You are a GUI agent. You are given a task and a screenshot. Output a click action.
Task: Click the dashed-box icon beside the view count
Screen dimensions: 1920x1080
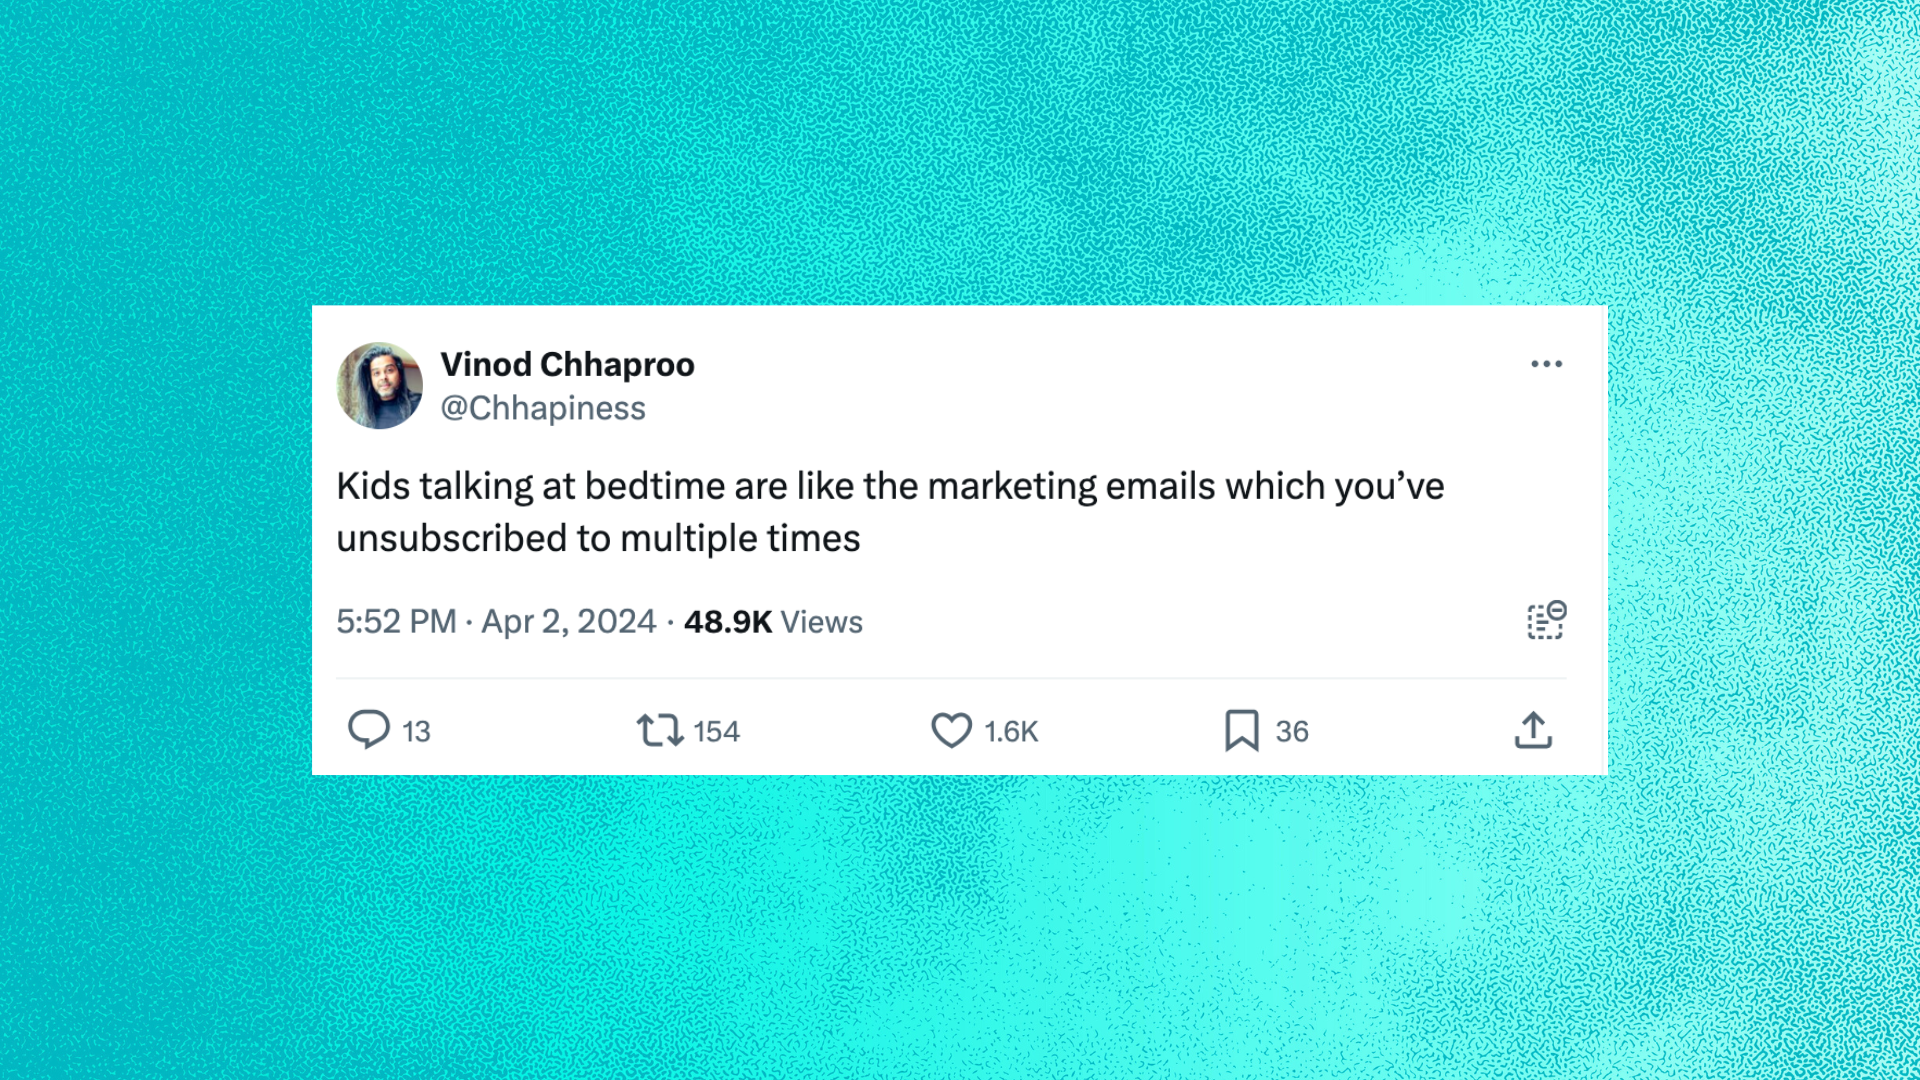pos(1546,621)
